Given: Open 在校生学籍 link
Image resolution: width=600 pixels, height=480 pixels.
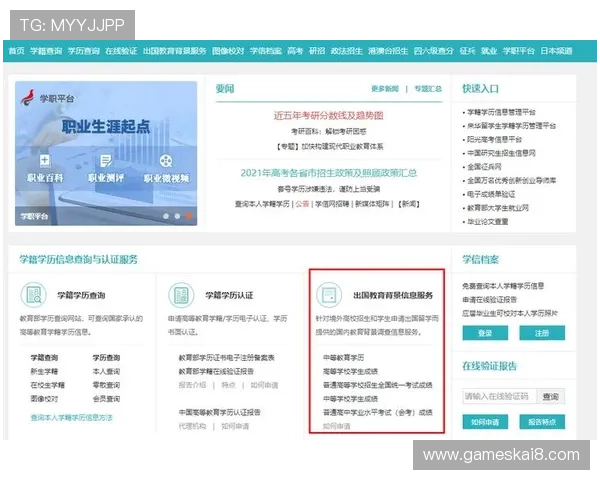Looking at the screenshot, I should pos(48,385).
